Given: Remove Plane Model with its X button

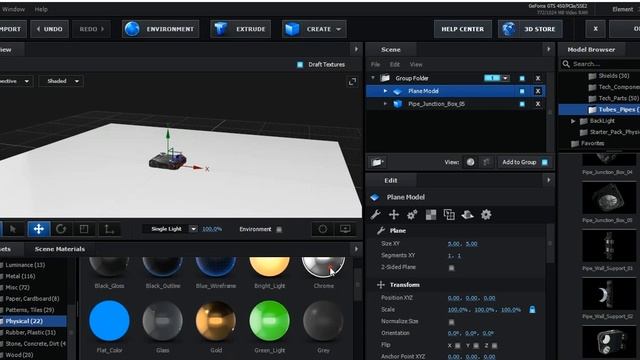Looking at the screenshot, I should click(538, 91).
